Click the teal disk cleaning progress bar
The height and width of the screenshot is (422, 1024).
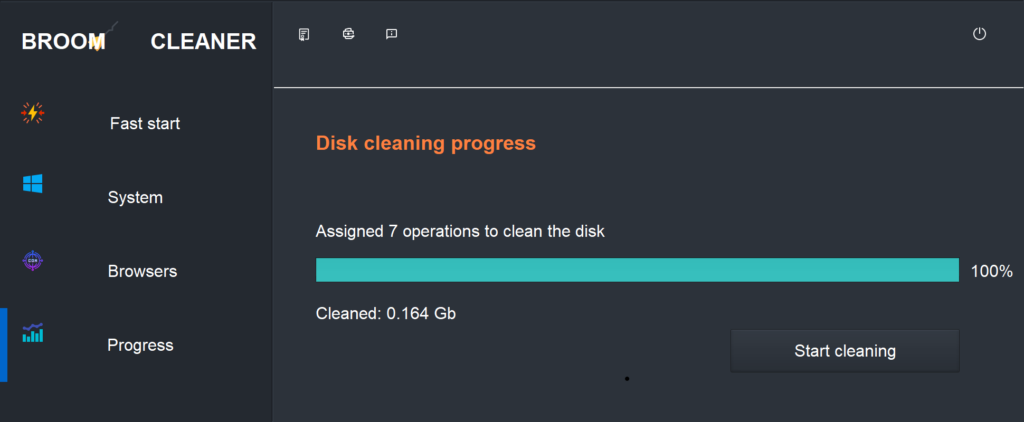(x=637, y=270)
